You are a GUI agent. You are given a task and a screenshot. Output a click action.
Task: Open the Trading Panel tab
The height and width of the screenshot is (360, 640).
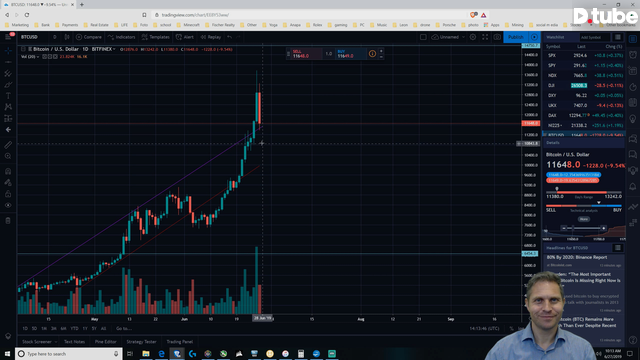180,342
